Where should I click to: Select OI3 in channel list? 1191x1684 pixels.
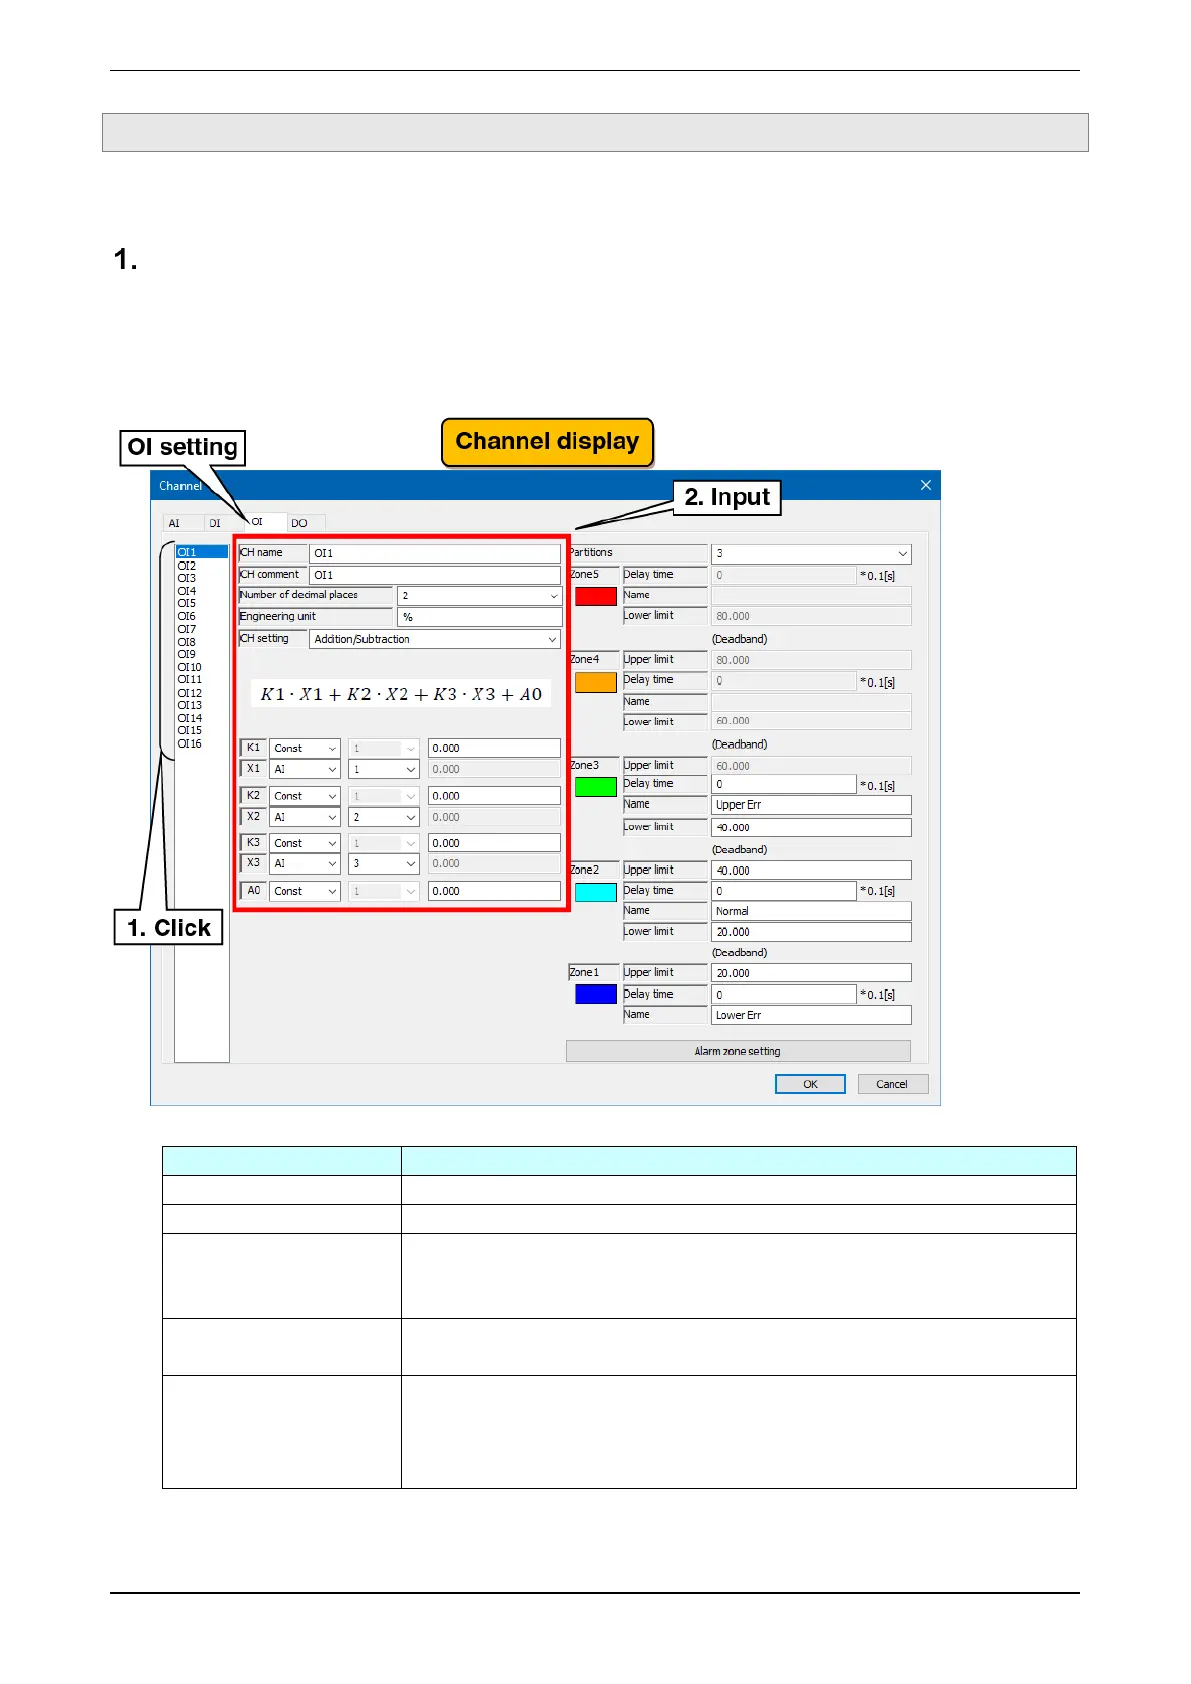[201, 578]
